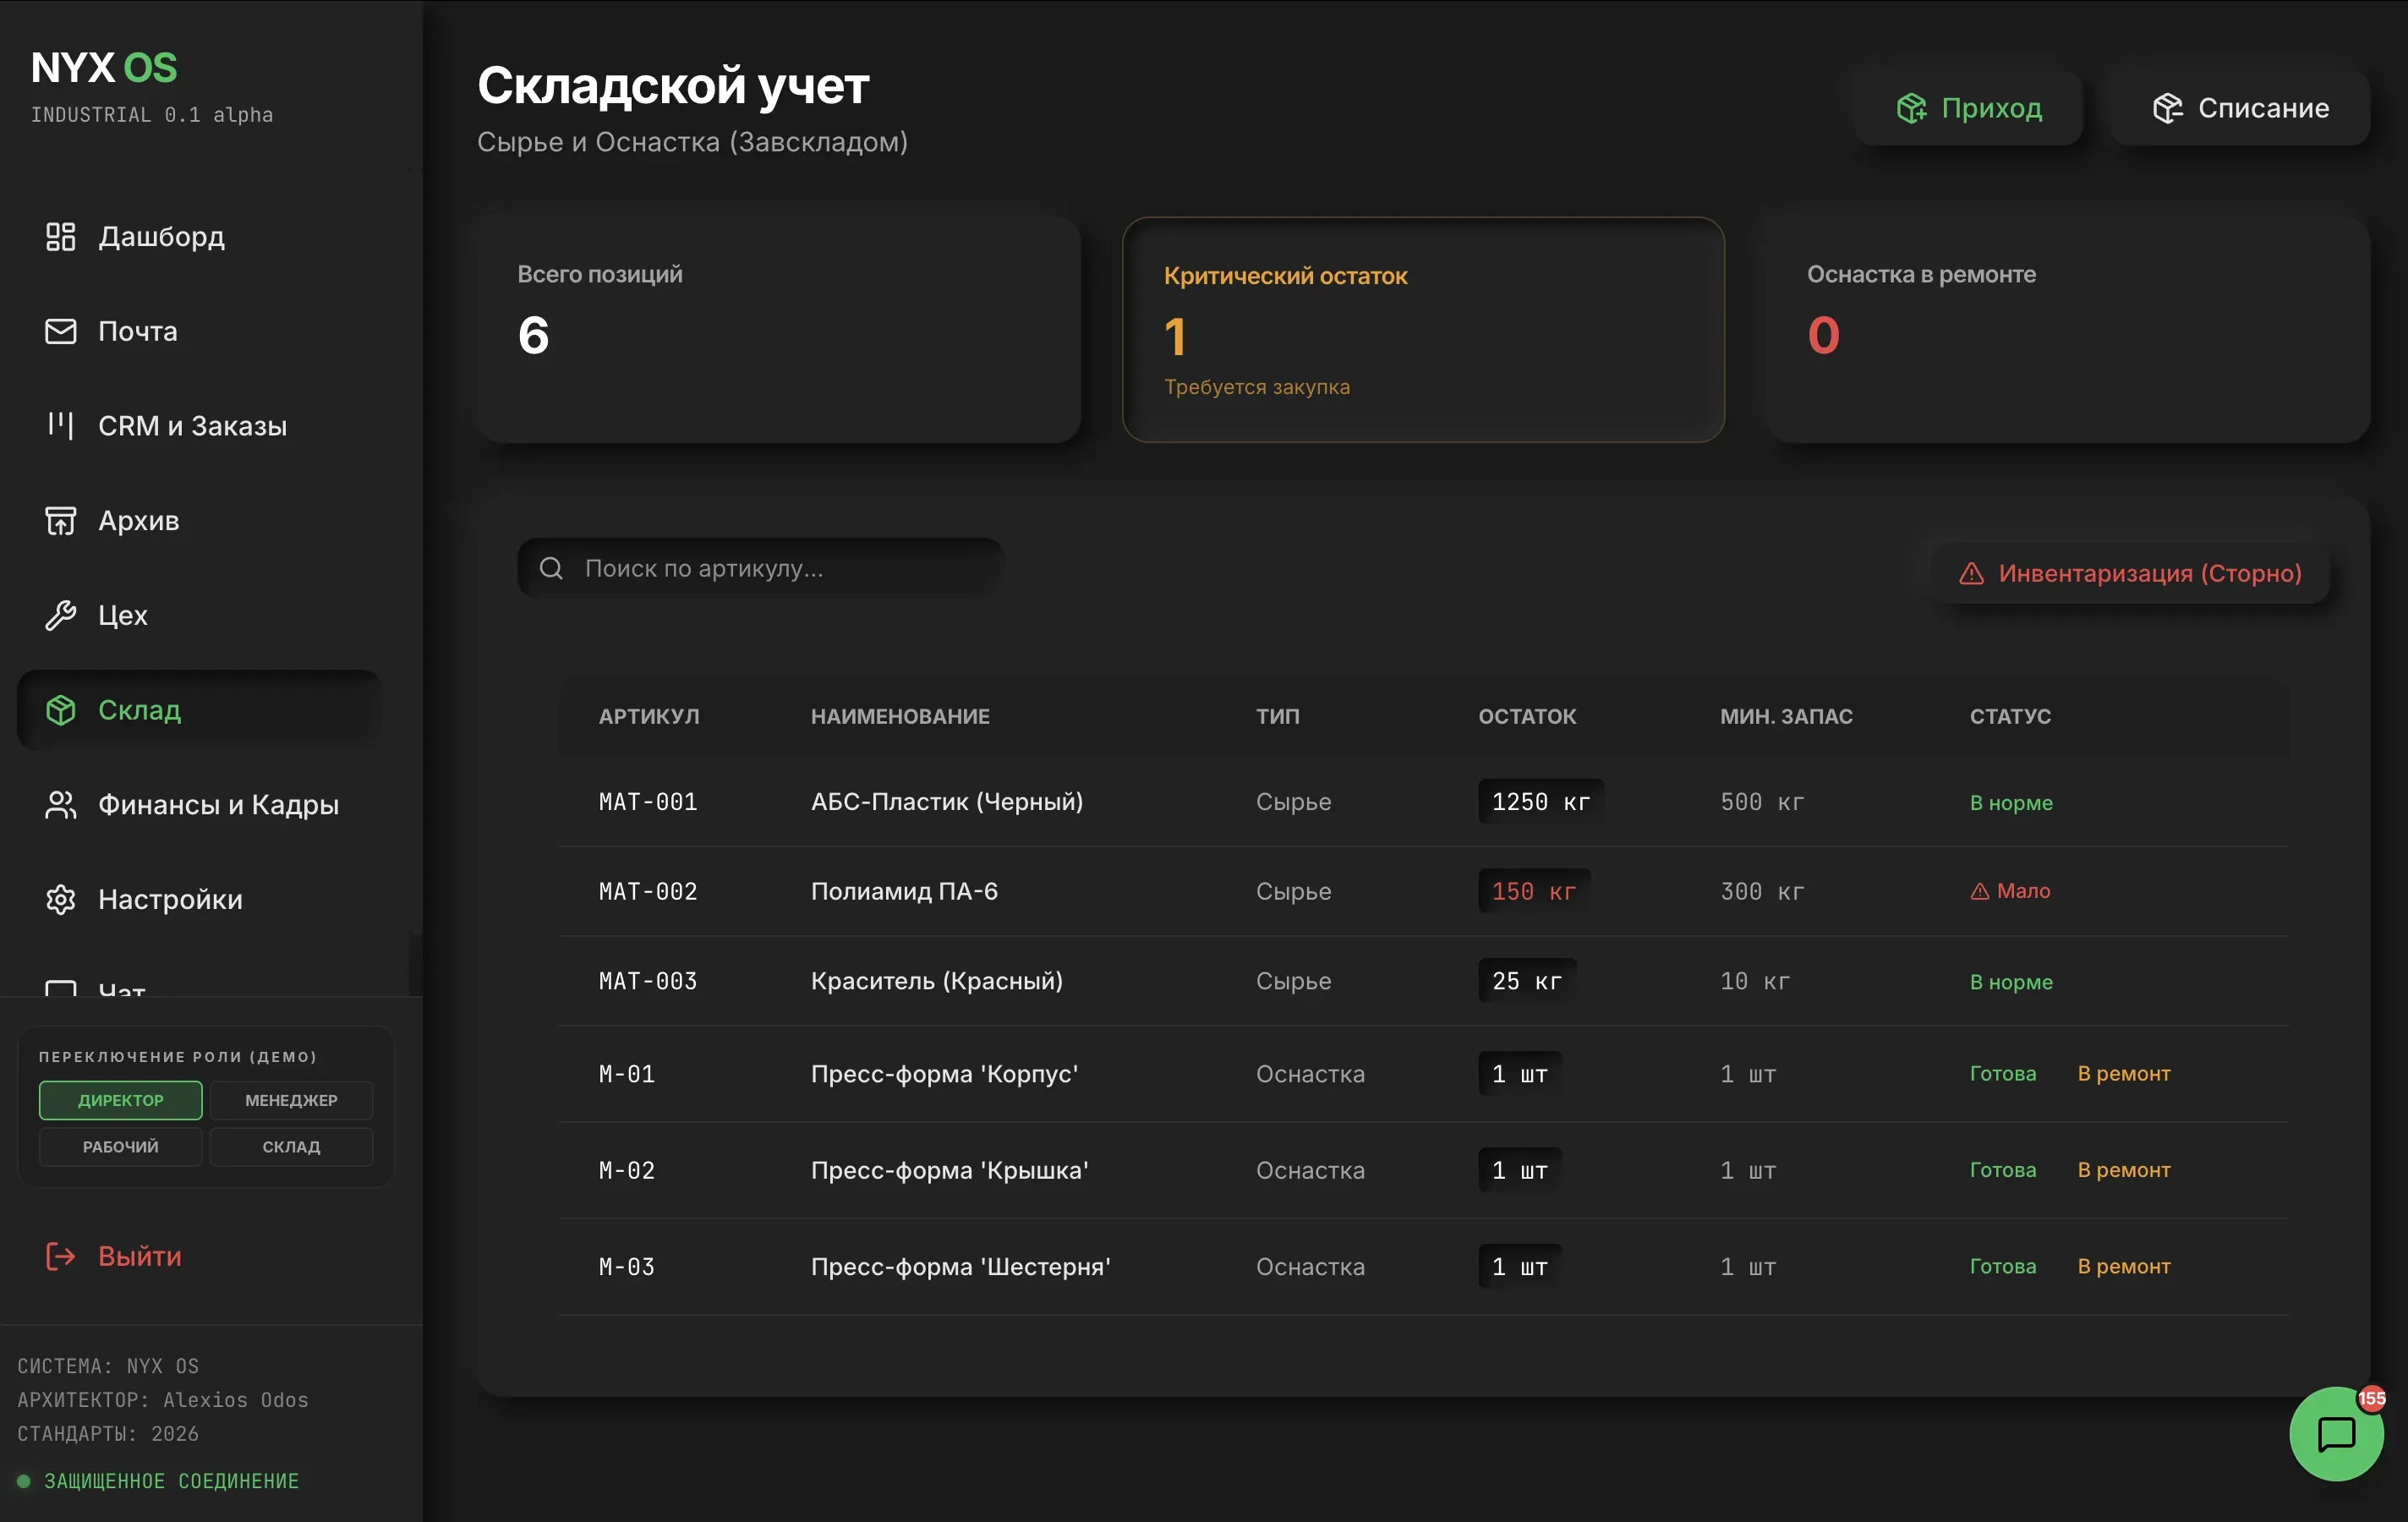2408x1522 pixels.
Task: Click the Цех wrench icon
Action: 61,615
